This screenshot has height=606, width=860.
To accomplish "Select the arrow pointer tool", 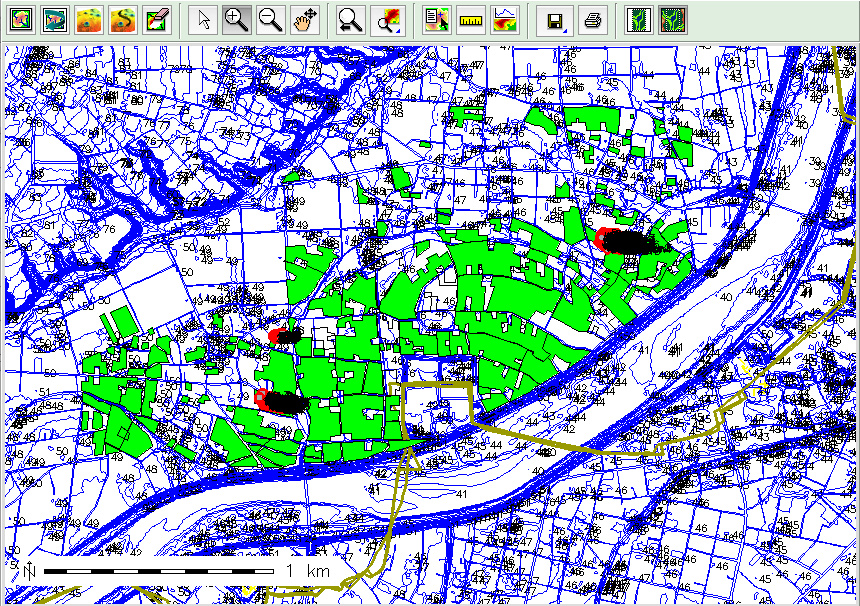I will pyautogui.click(x=204, y=20).
